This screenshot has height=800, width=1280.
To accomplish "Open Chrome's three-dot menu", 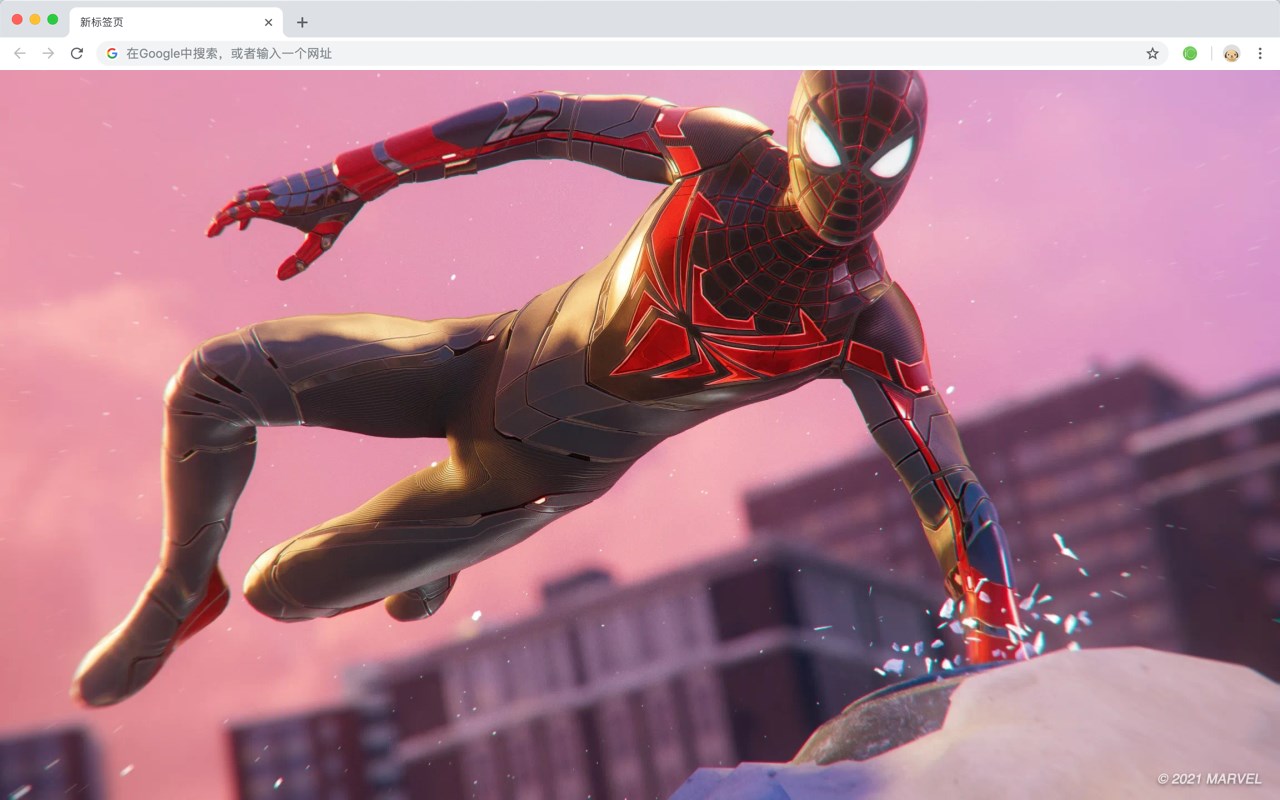I will click(1260, 53).
